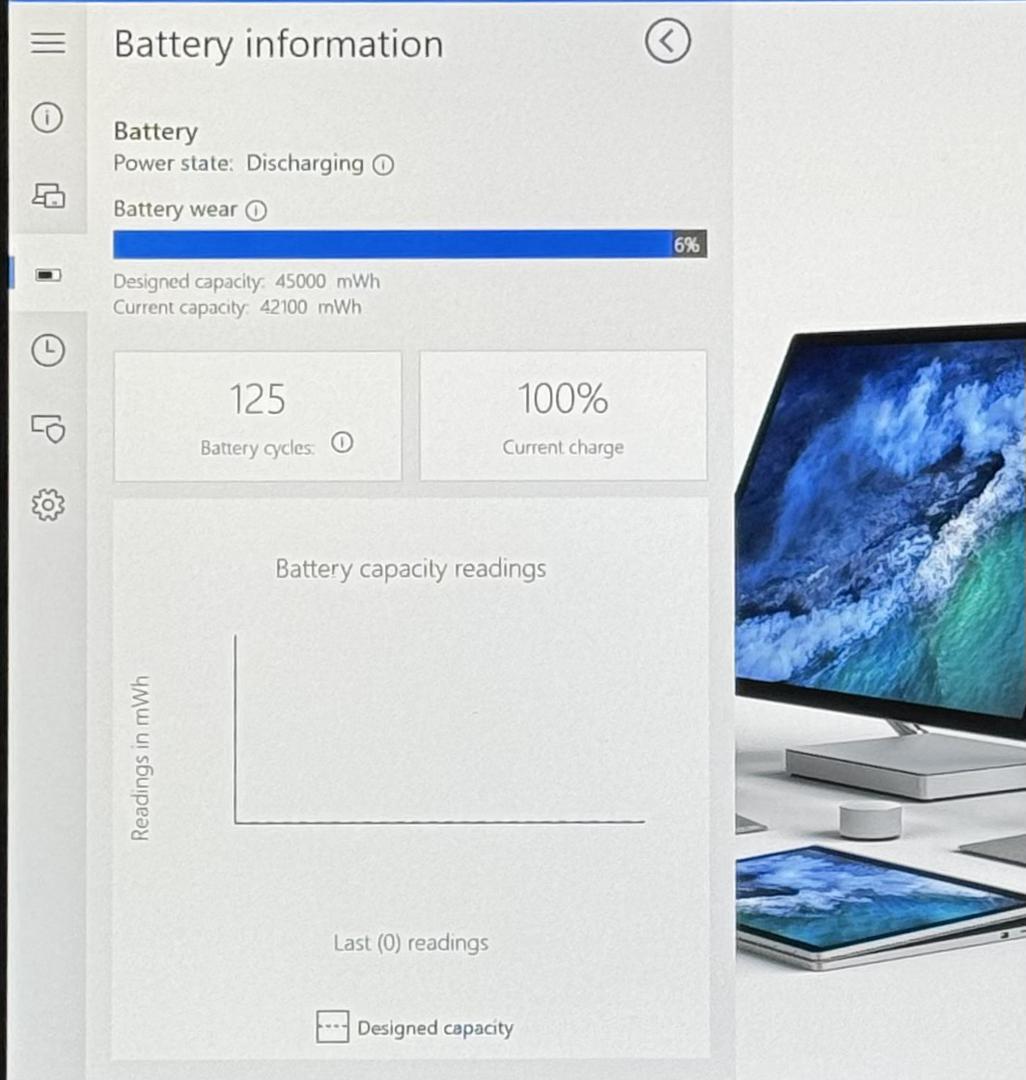Viewport: 1026px width, 1080px height.
Task: Click the Surface Dial puck image
Action: [x=869, y=819]
